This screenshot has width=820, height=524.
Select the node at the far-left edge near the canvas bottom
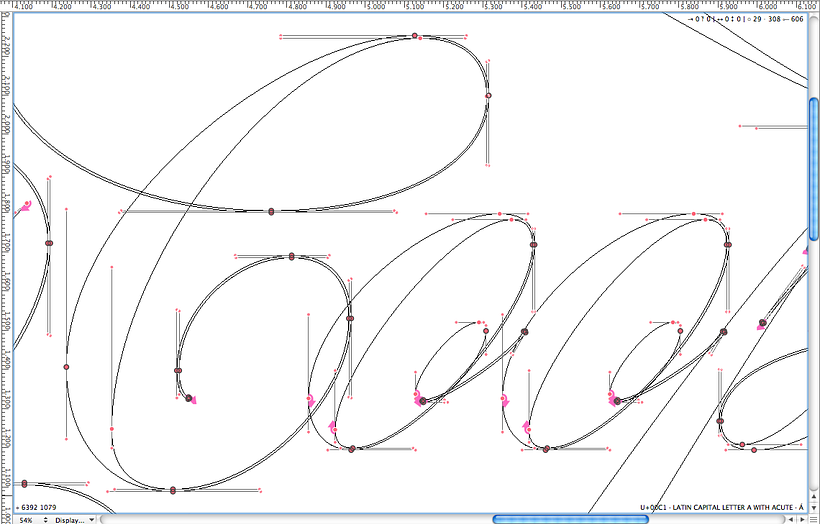click(x=22, y=484)
